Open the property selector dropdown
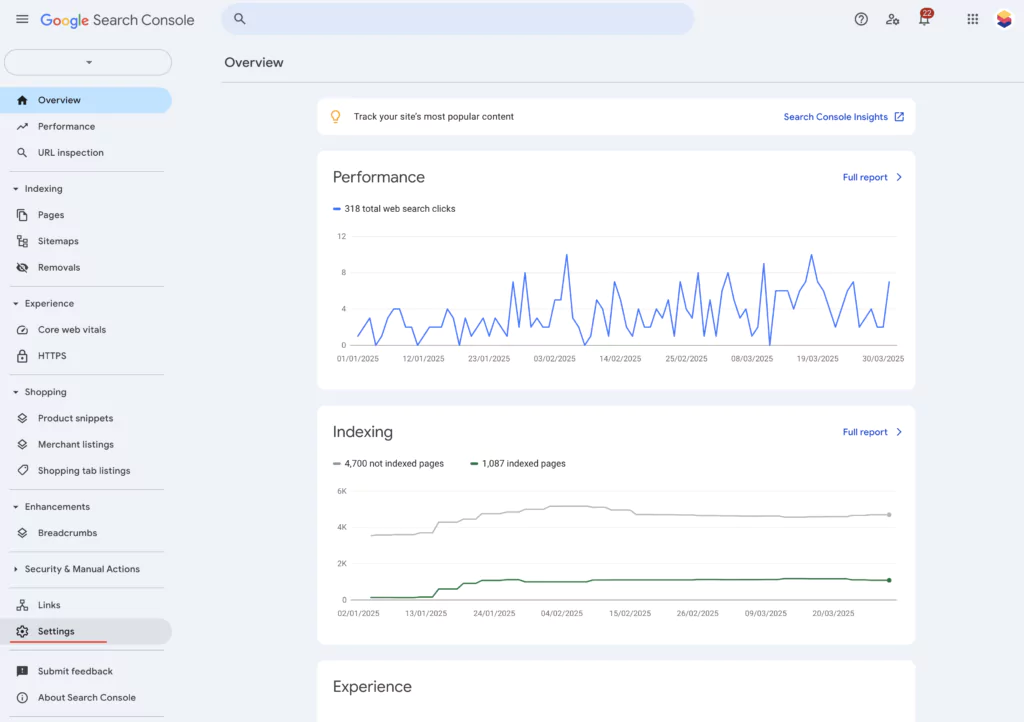The image size is (1024, 722). [x=88, y=62]
